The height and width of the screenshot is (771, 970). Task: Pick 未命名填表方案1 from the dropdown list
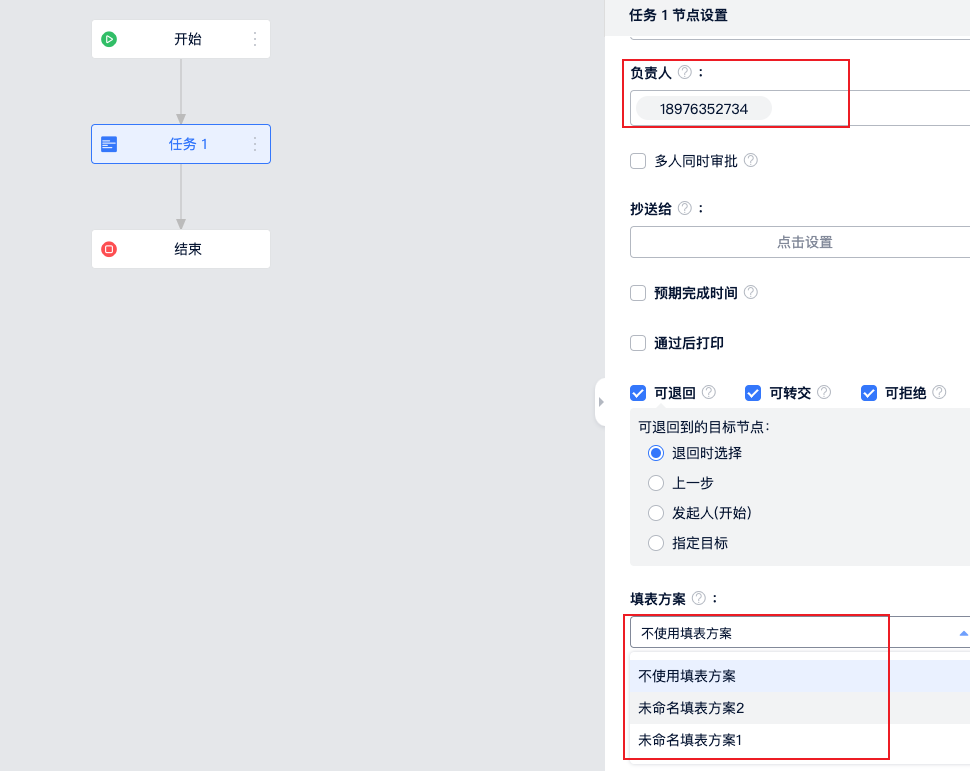click(690, 740)
